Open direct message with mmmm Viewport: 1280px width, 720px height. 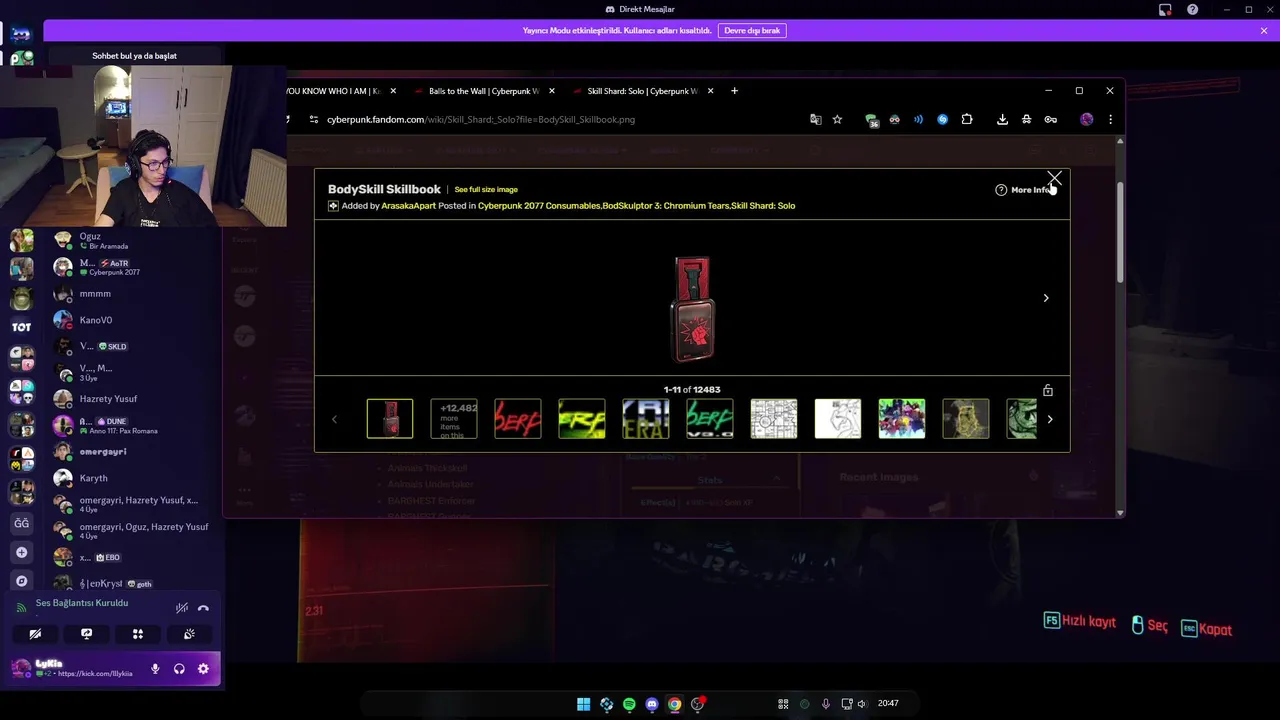tap(134, 294)
